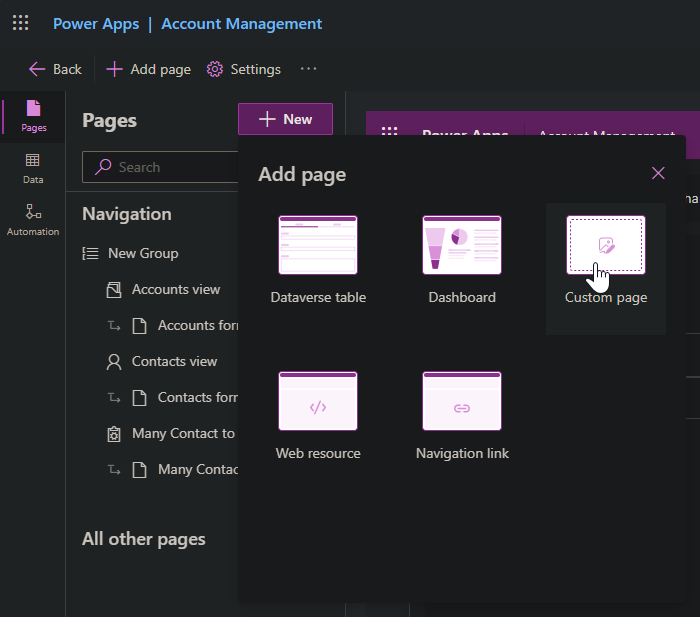Viewport: 700px width, 617px height.
Task: Open the Account Management title link
Action: pos(242,24)
